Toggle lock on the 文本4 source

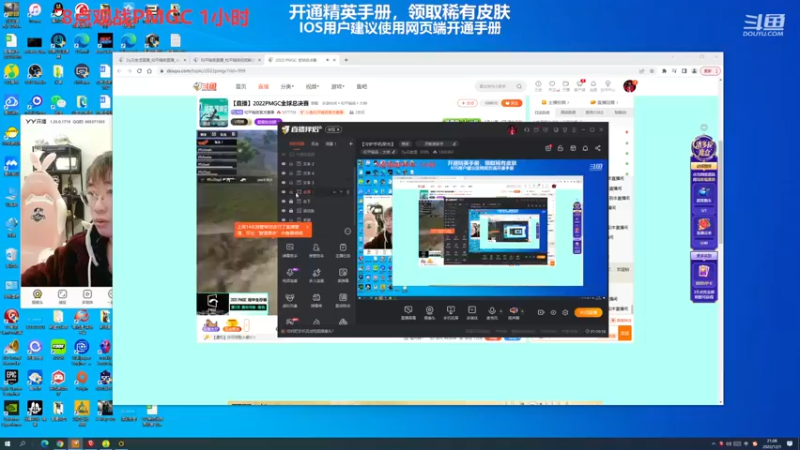(x=291, y=173)
